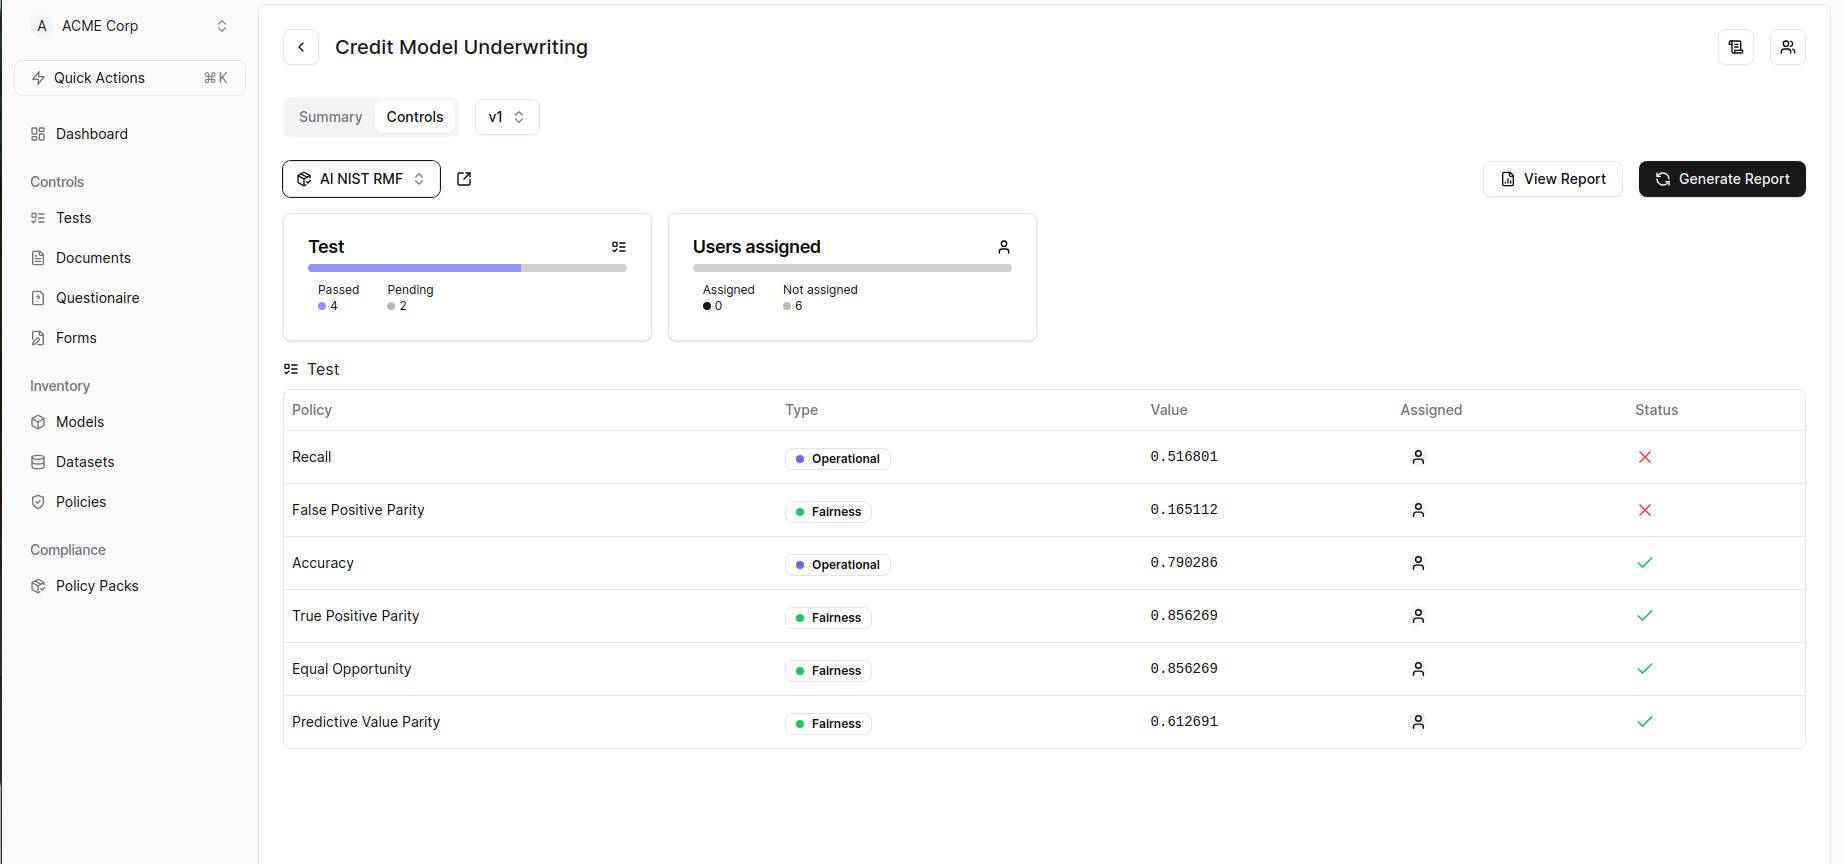Click the Policy Packs package icon in sidebar

coord(38,586)
